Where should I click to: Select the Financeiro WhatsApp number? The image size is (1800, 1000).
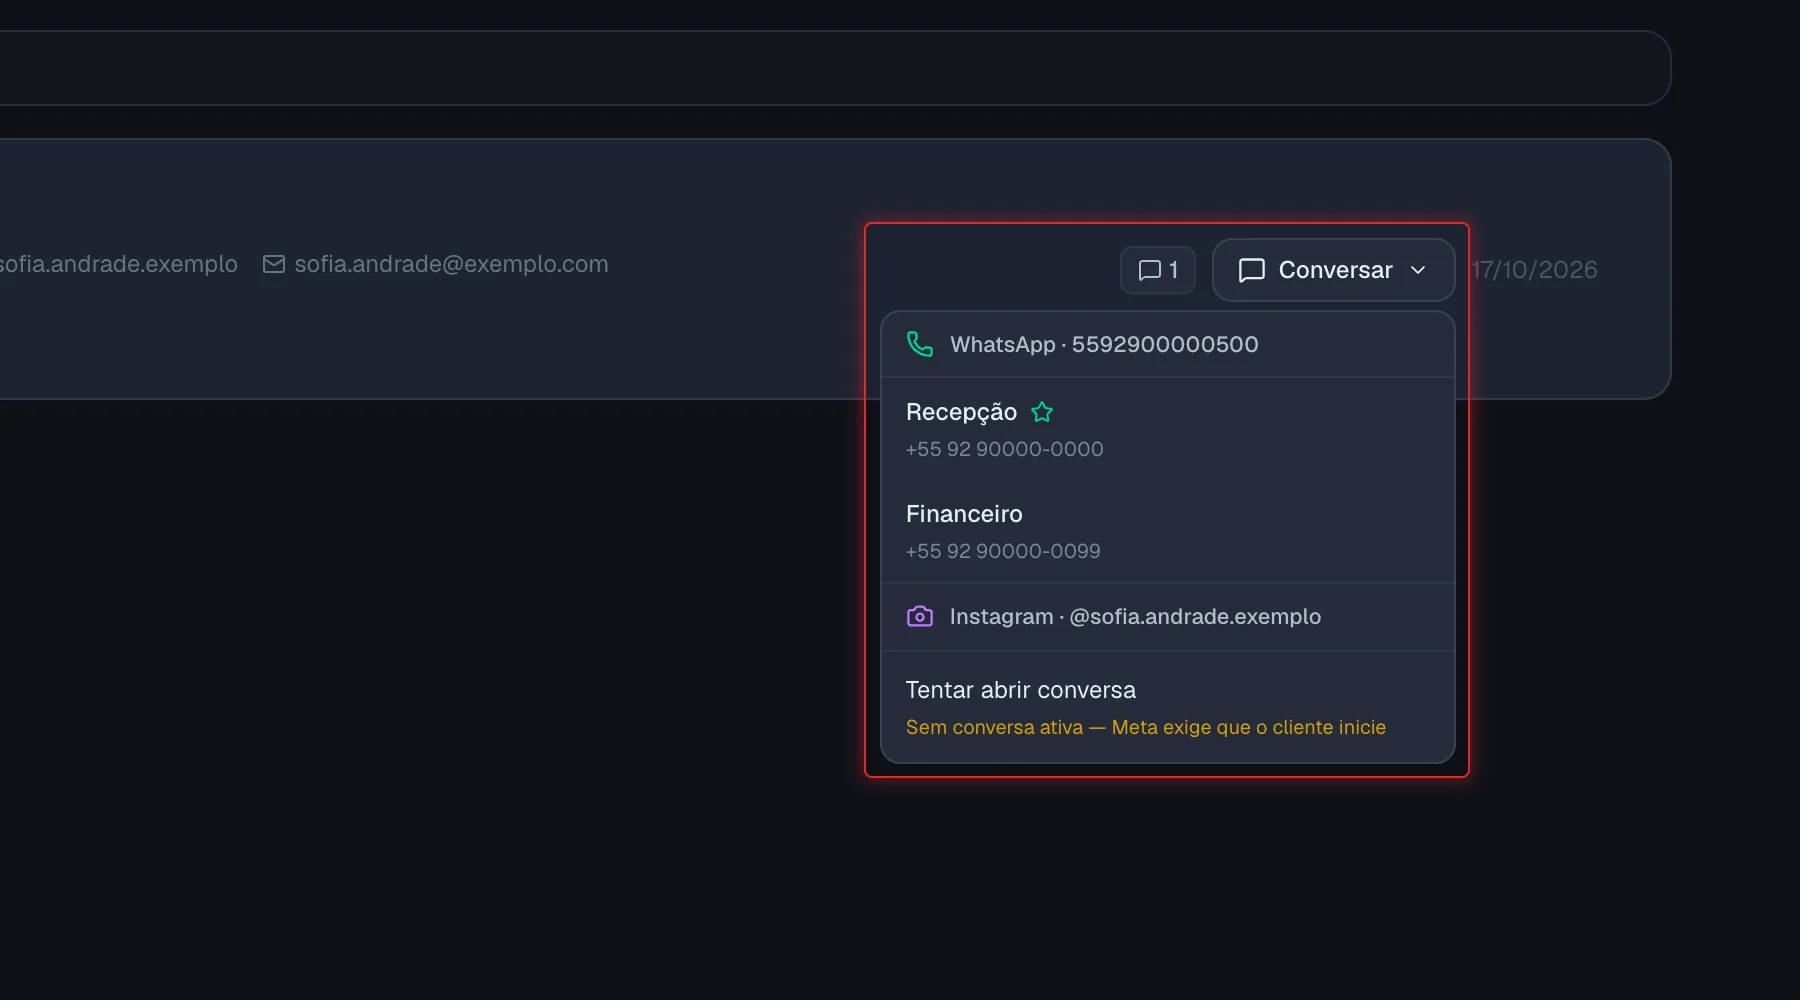1167,531
